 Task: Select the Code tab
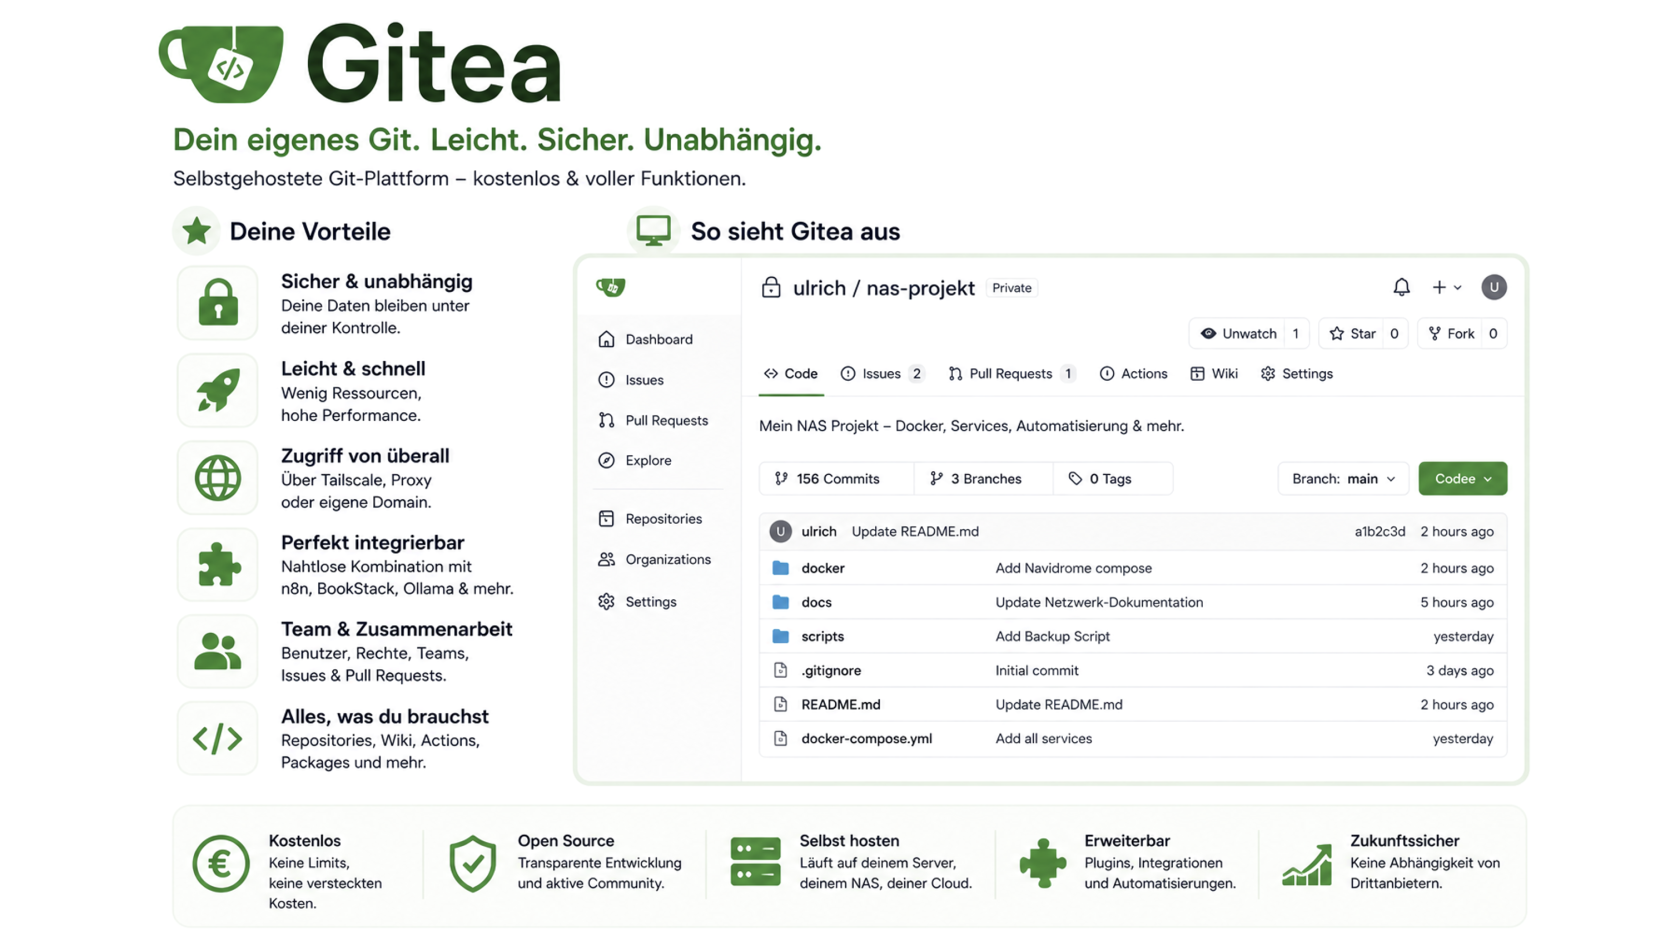pyautogui.click(x=791, y=374)
